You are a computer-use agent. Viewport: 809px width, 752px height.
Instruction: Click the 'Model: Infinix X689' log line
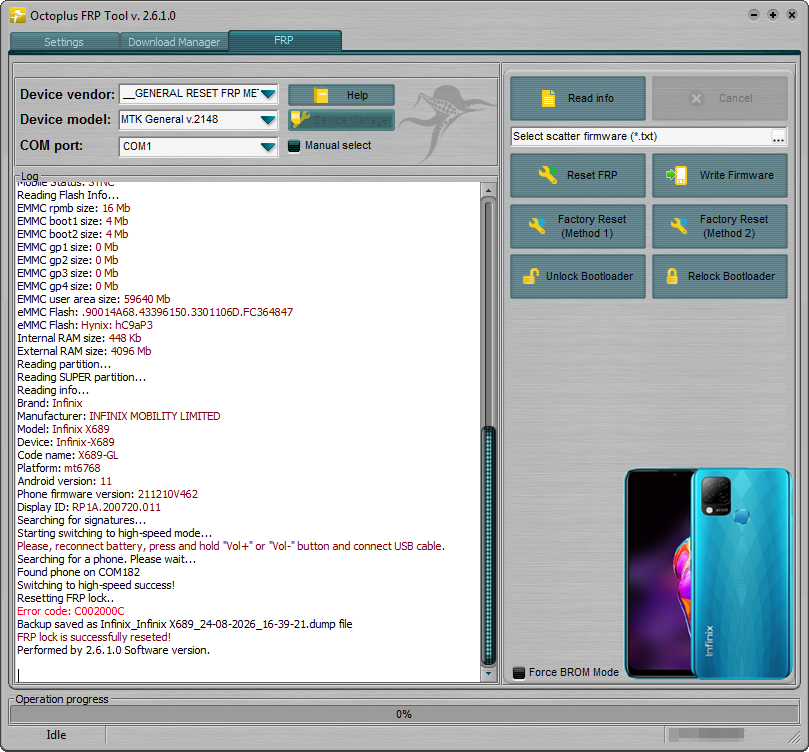tap(63, 429)
